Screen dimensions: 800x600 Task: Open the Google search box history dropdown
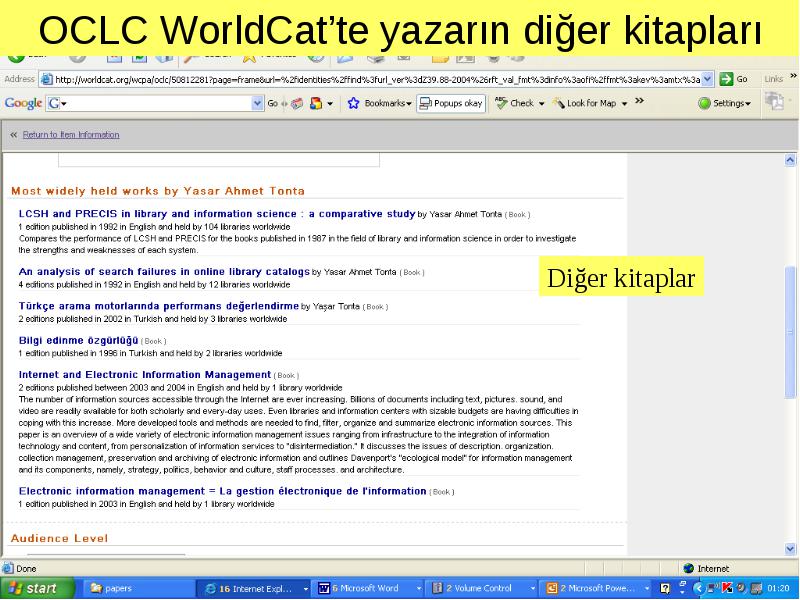(x=257, y=103)
